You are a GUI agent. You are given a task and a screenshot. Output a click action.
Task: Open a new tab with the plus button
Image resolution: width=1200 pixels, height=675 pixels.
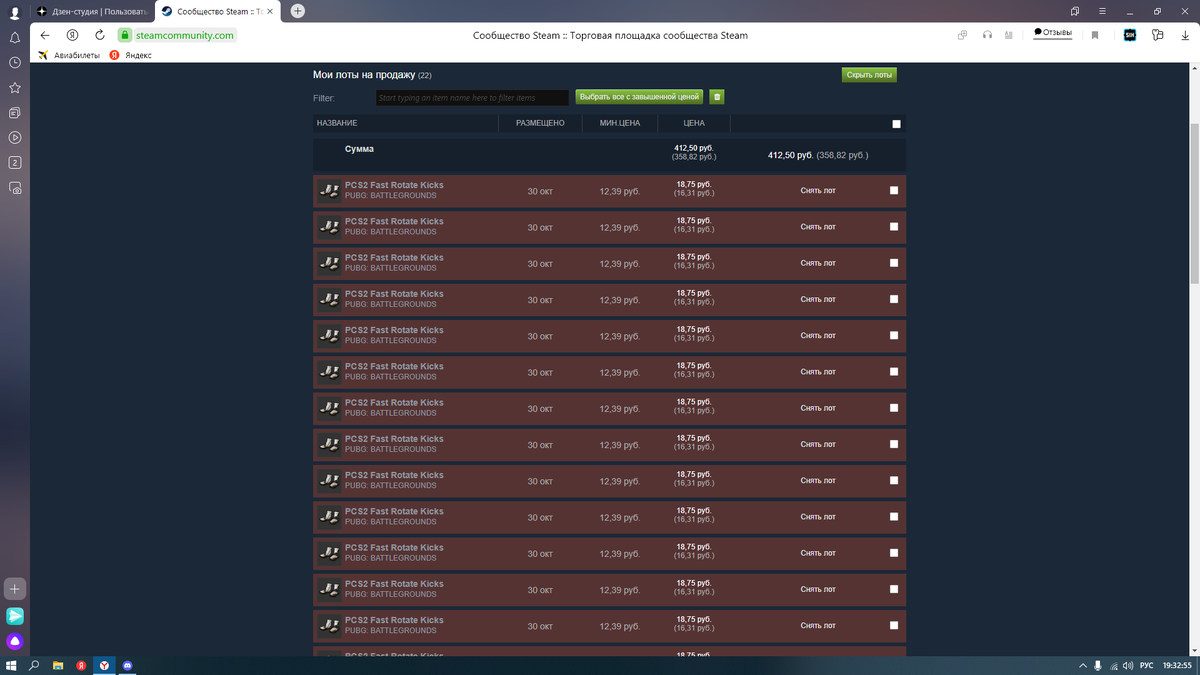point(298,11)
